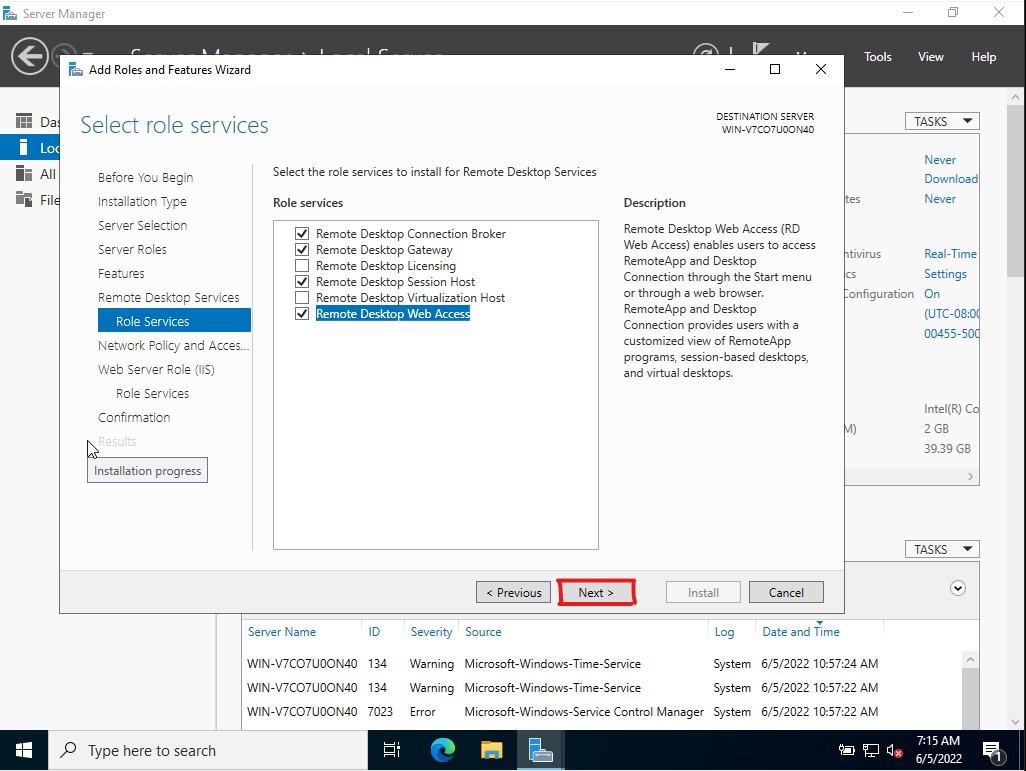The height and width of the screenshot is (771, 1026).
Task: Uncheck Remote Desktop Web Access
Action: [302, 314]
